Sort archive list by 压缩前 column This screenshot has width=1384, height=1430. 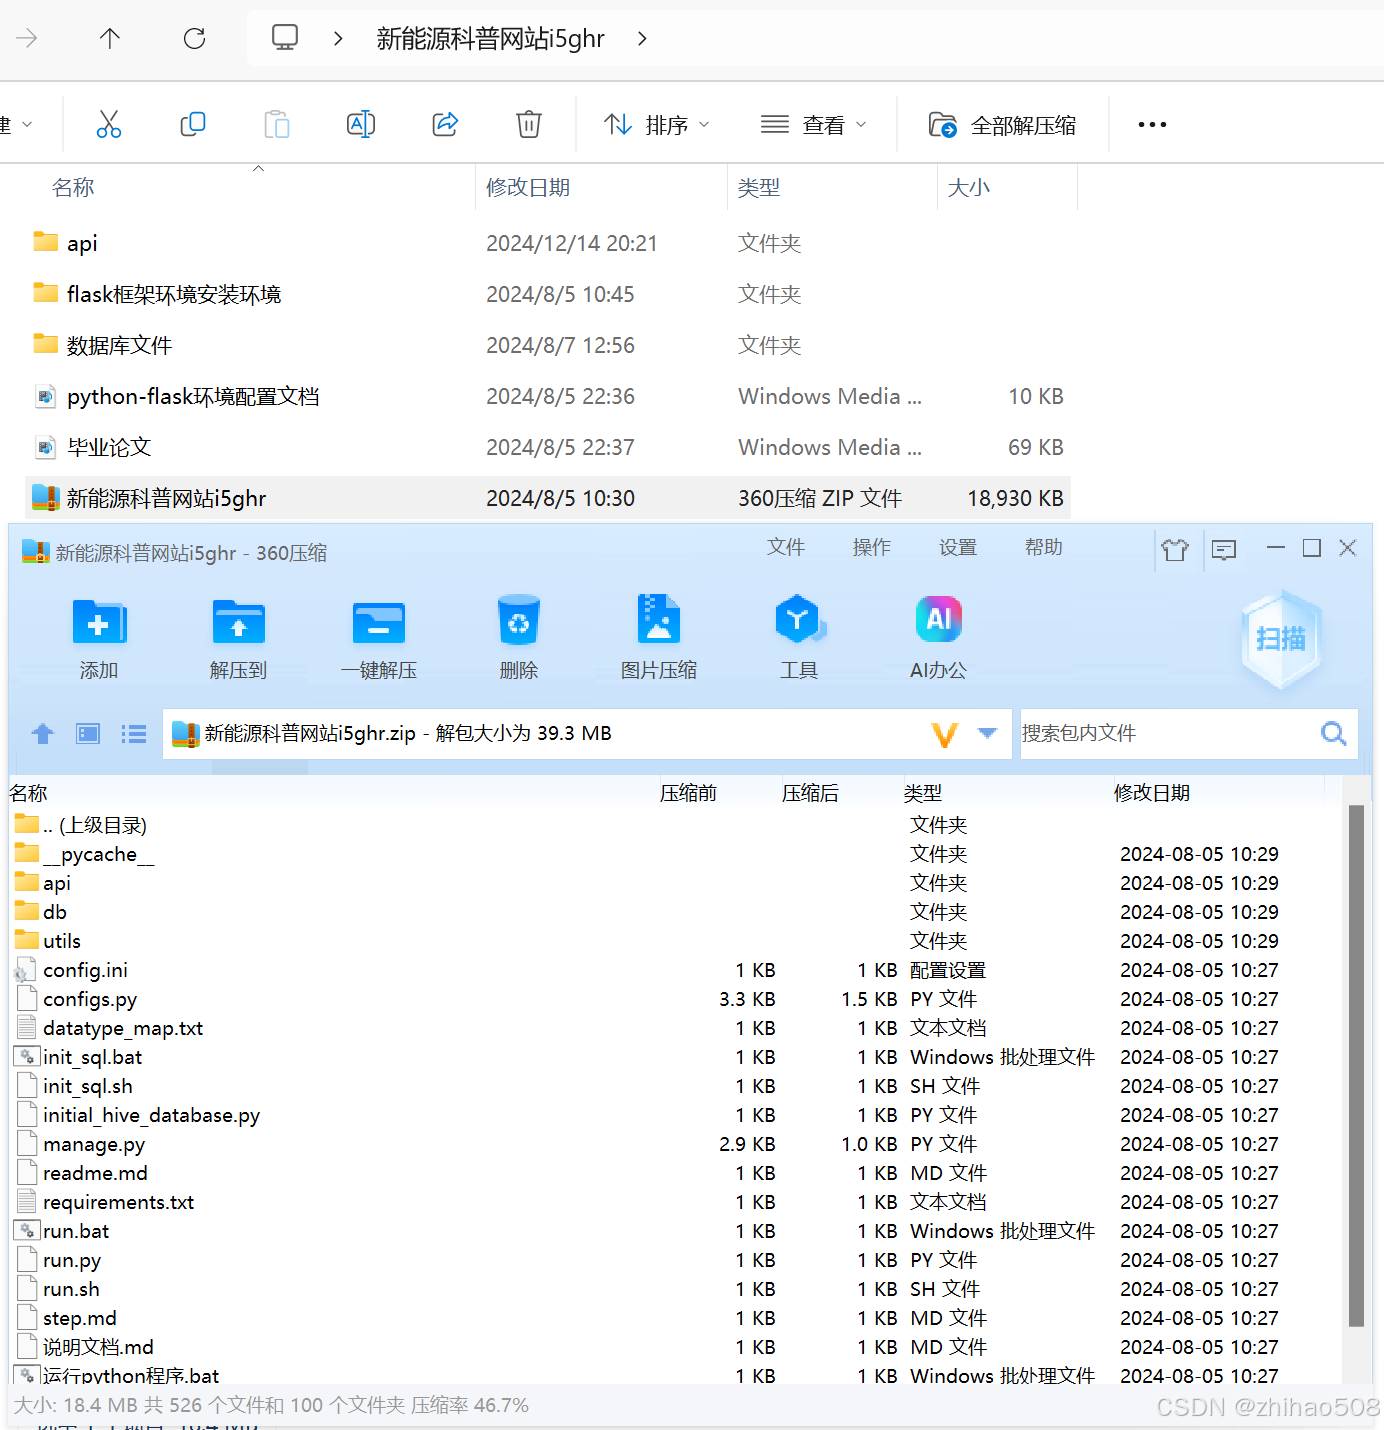pos(688,793)
